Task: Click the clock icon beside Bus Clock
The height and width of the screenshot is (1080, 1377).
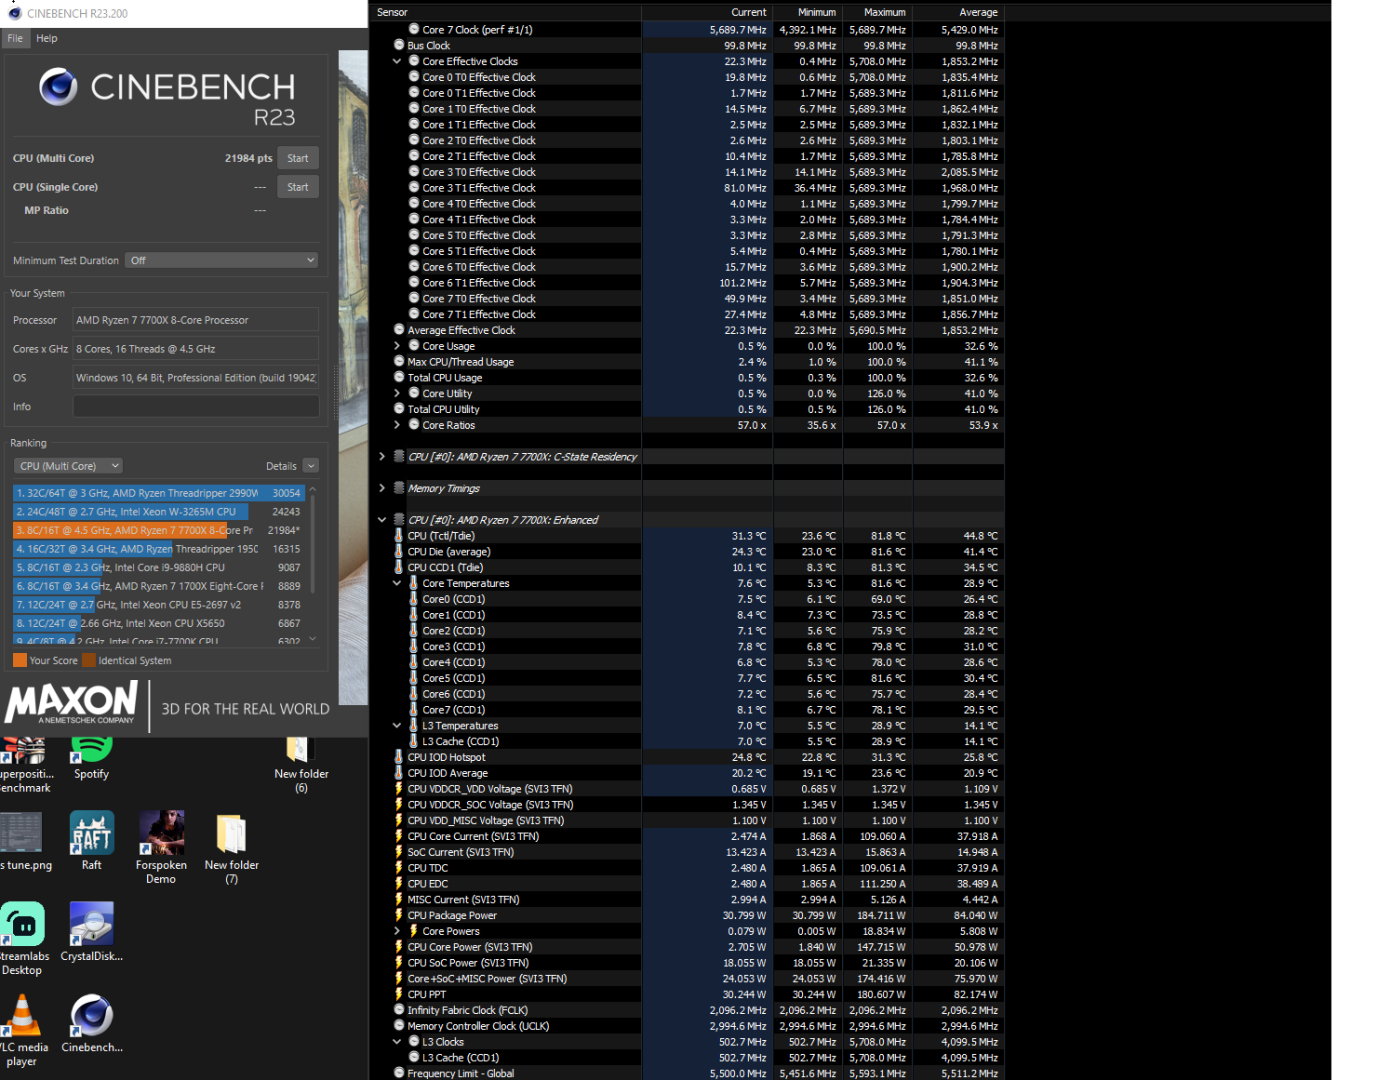Action: pos(399,45)
